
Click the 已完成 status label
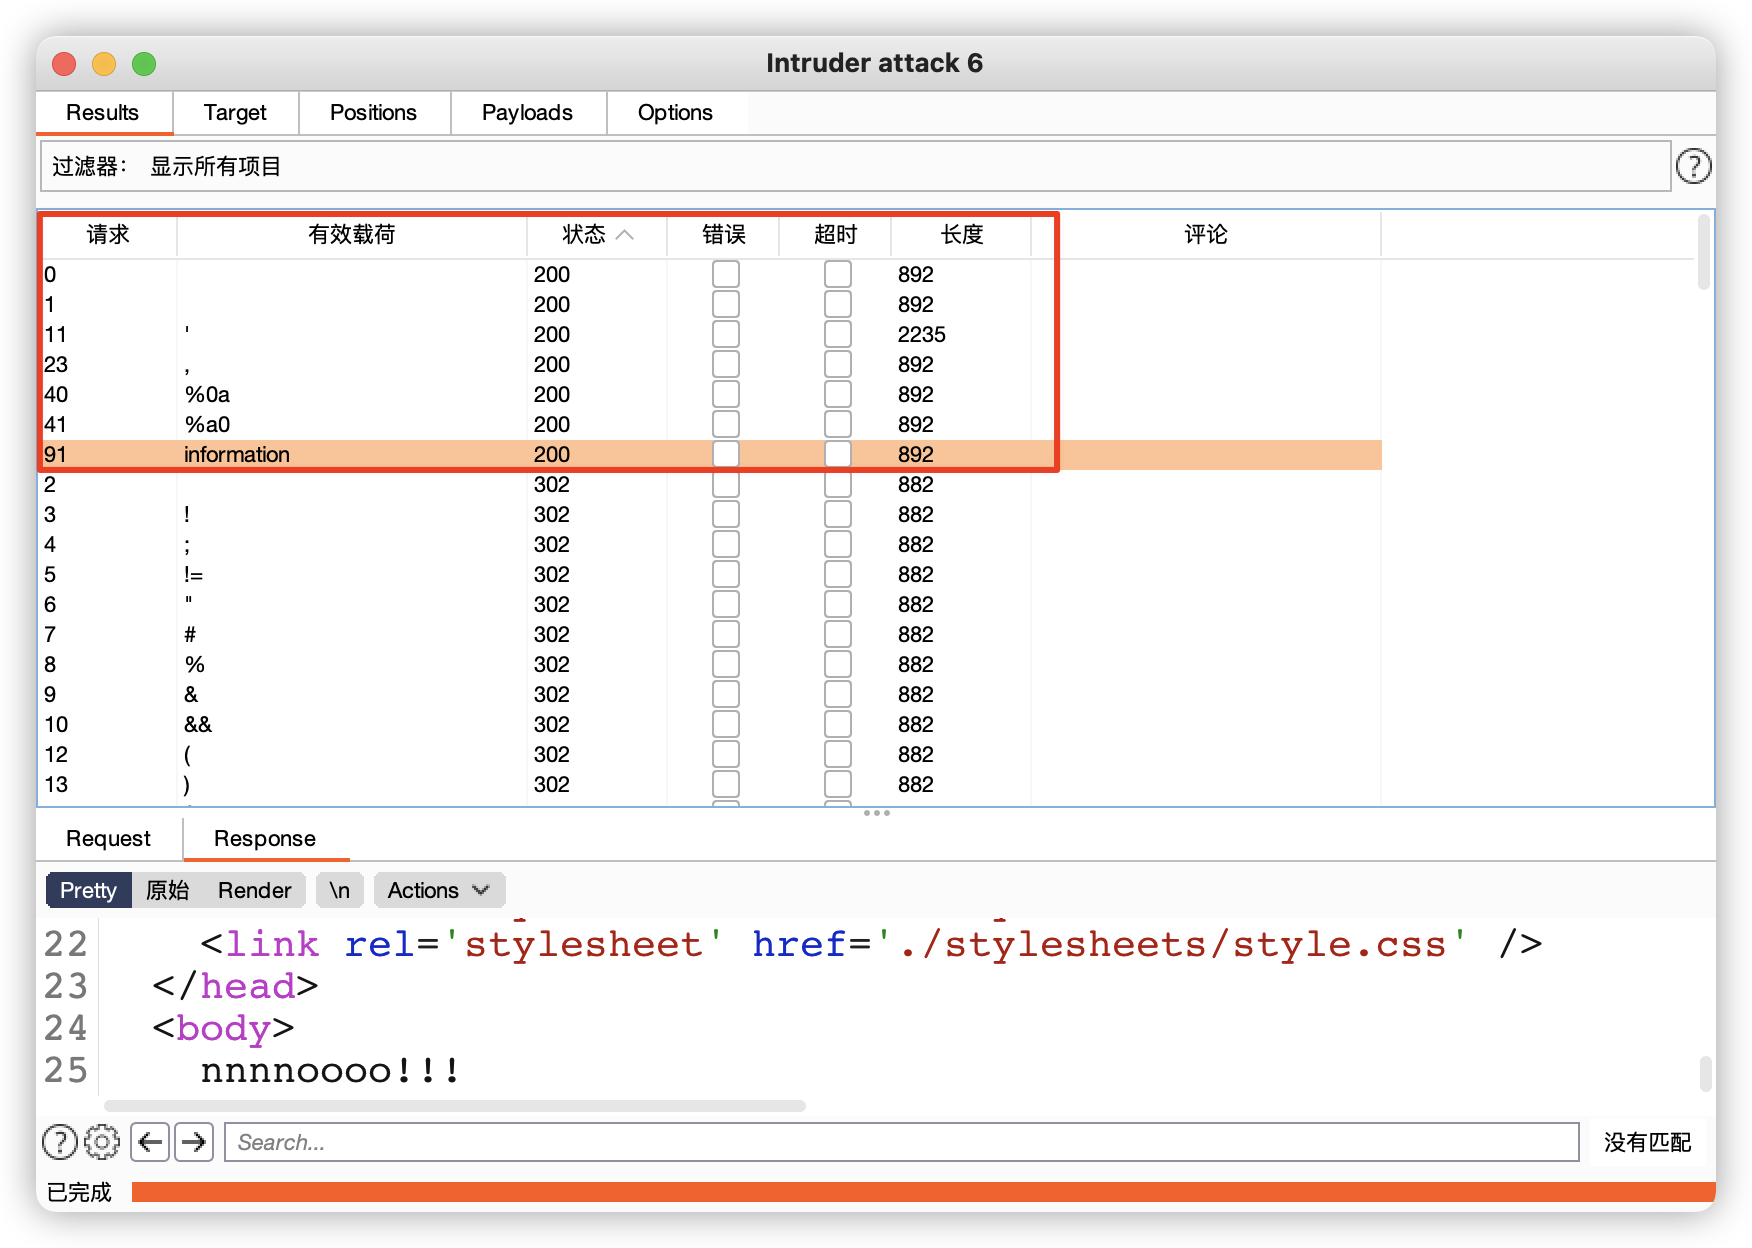[x=79, y=1192]
